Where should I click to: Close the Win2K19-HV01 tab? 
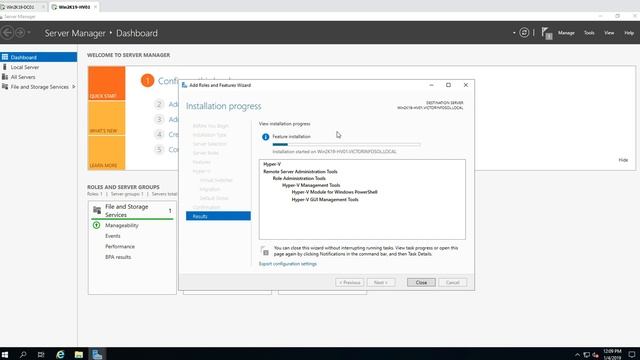pyautogui.click(x=96, y=7)
